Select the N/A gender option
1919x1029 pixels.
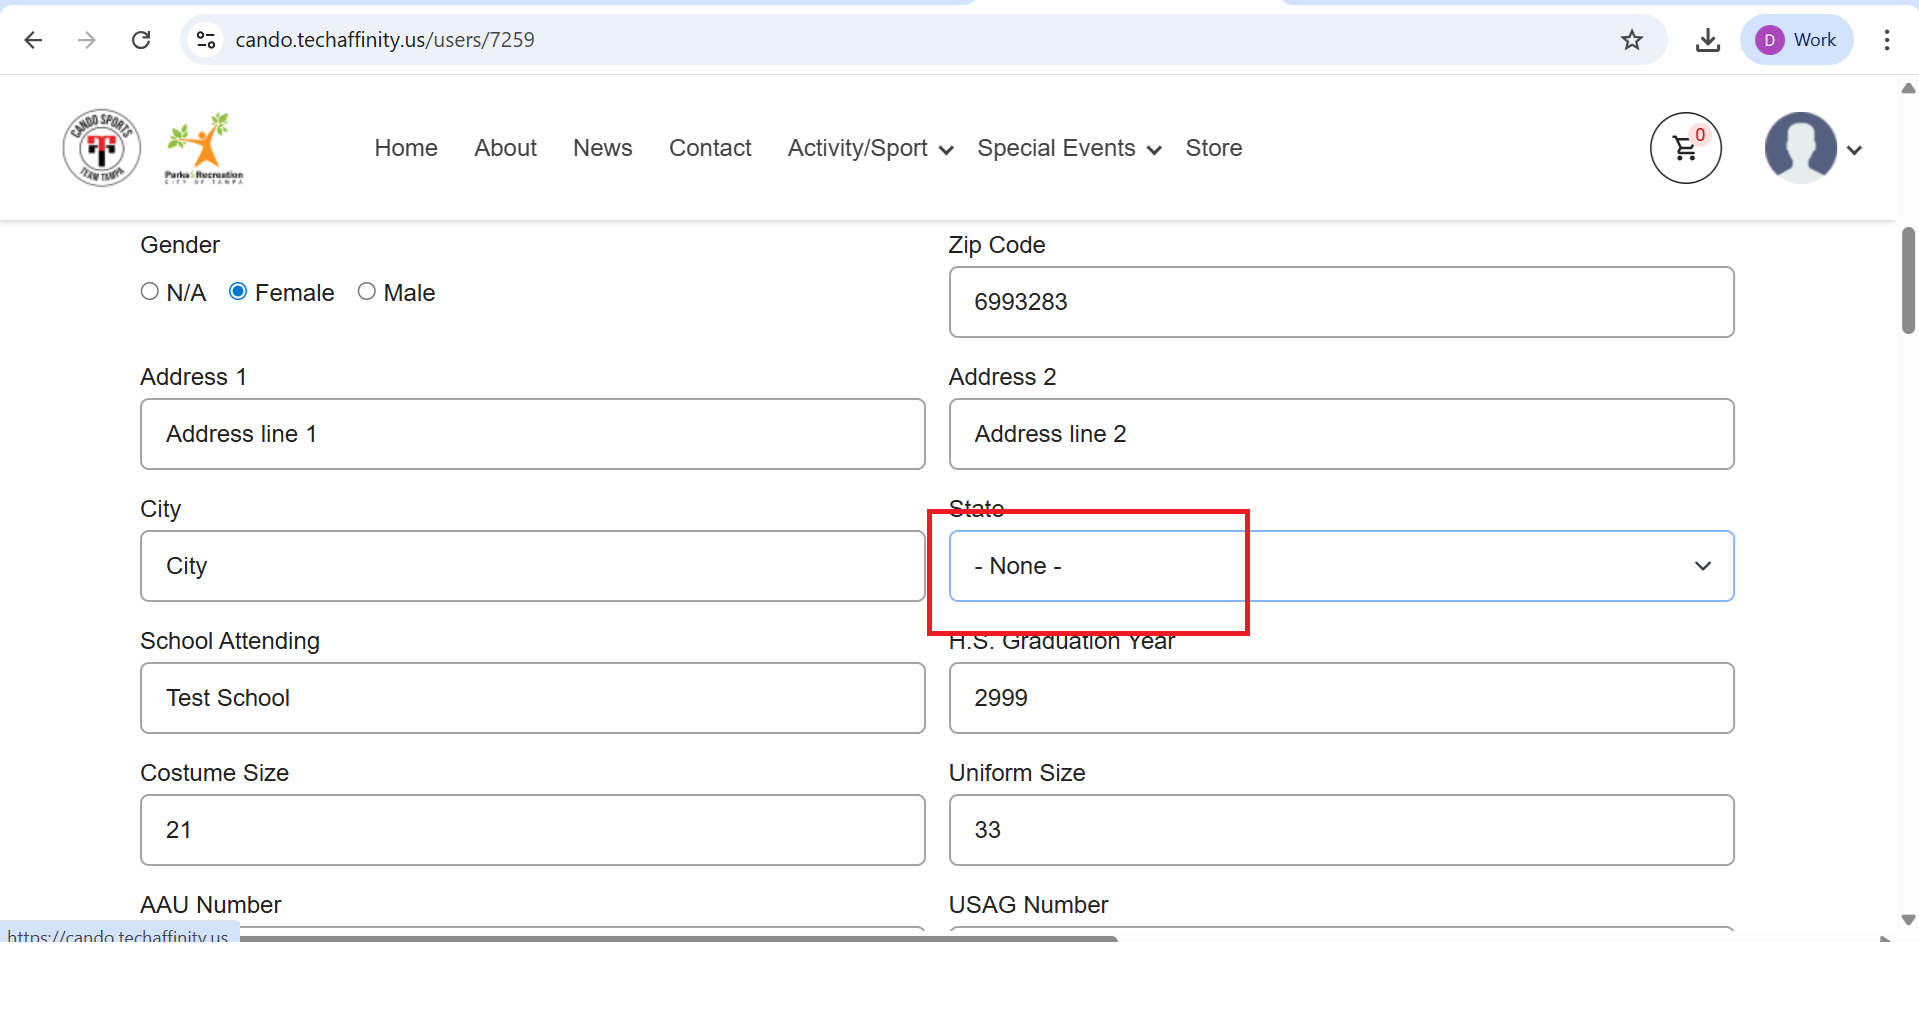pos(150,291)
